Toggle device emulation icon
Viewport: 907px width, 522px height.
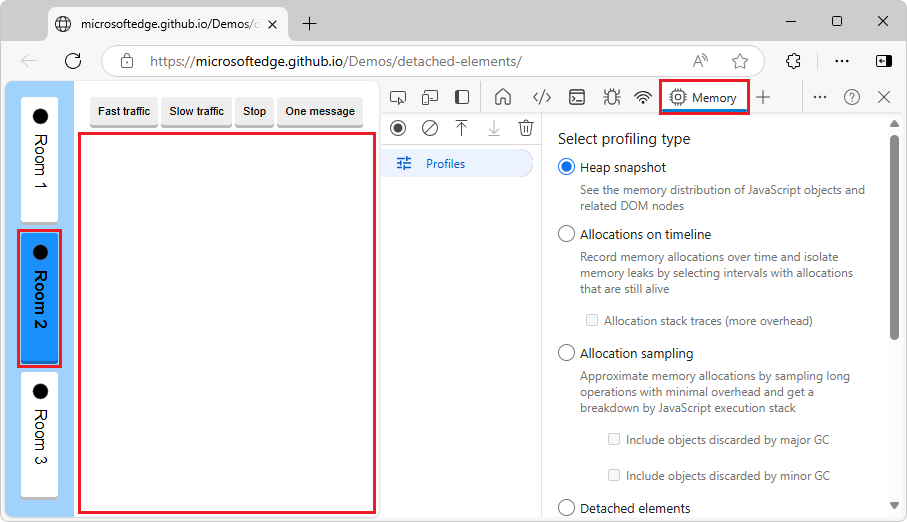(430, 97)
